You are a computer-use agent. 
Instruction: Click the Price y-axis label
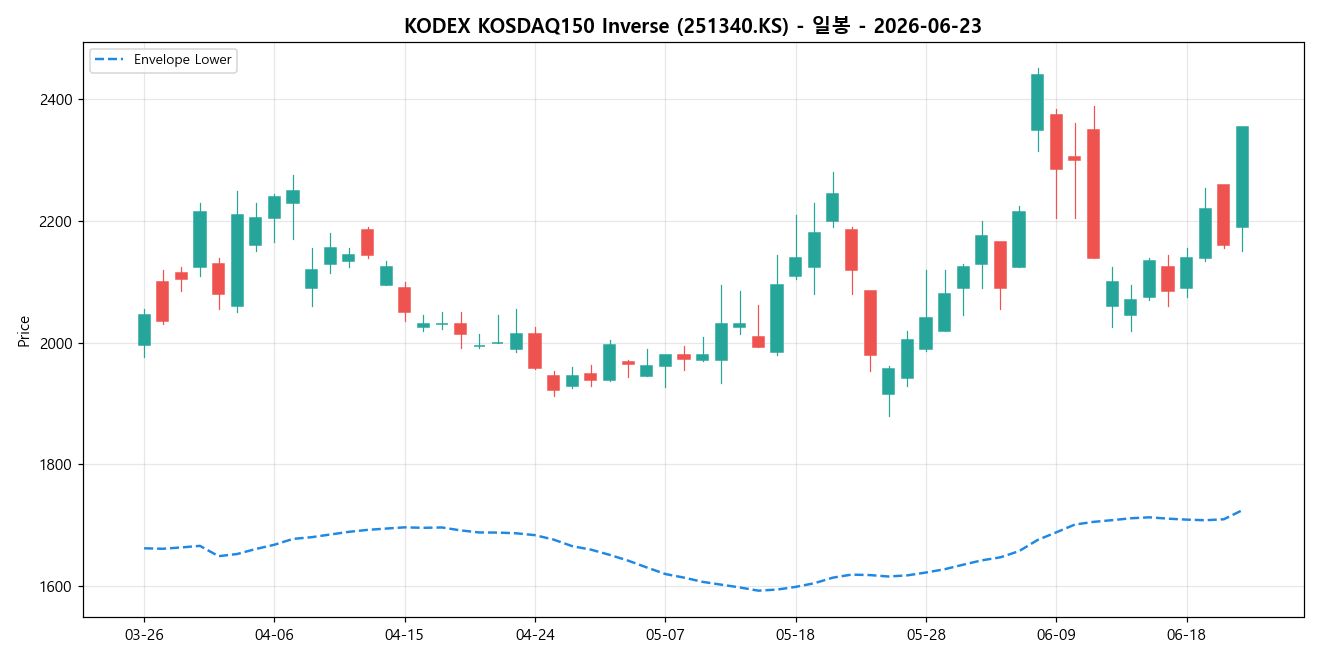coord(23,331)
